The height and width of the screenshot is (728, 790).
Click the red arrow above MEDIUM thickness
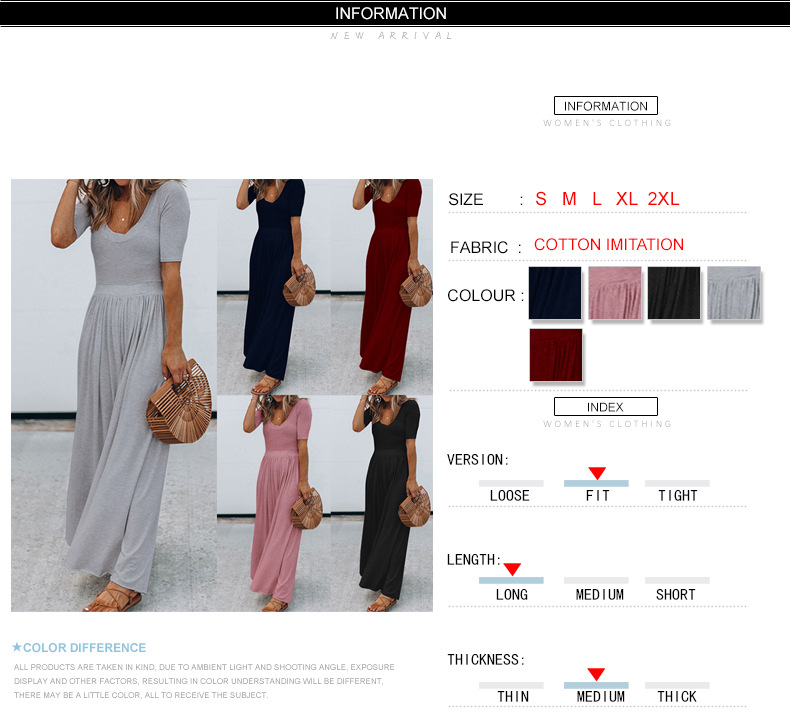[x=596, y=674]
